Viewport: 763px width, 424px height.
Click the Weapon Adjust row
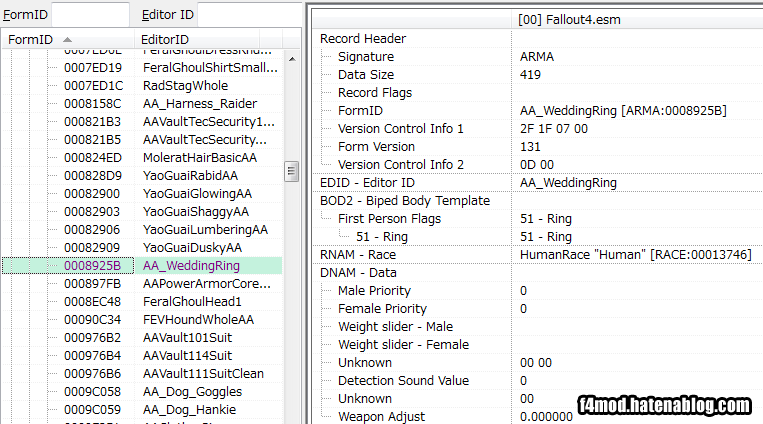click(x=538, y=417)
